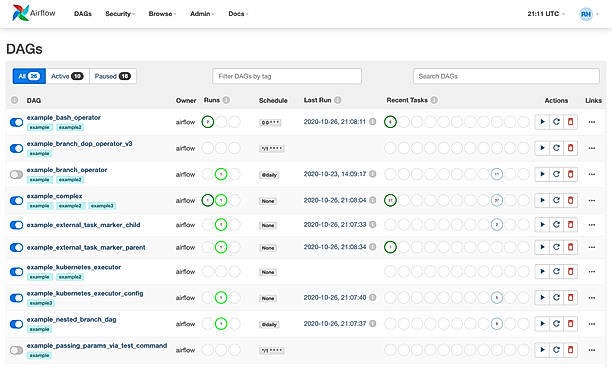Click the Recent Tasks info icon

434,100
